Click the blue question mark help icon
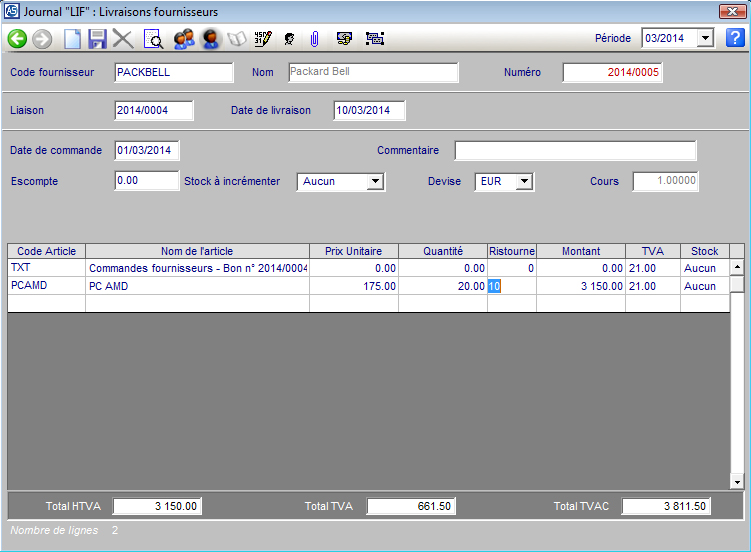The height and width of the screenshot is (552, 751). [735, 38]
